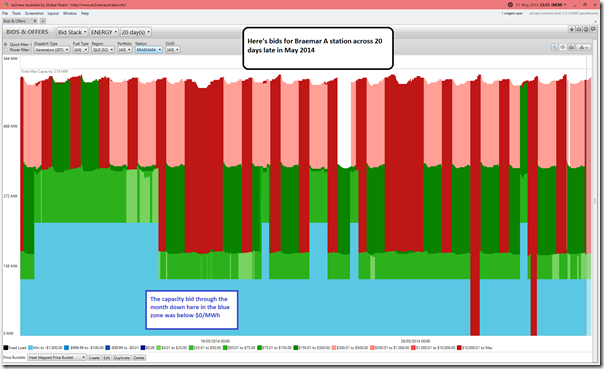604x369 pixels.
Task: Click the magnifier zoom icon above chart
Action: 555,47
